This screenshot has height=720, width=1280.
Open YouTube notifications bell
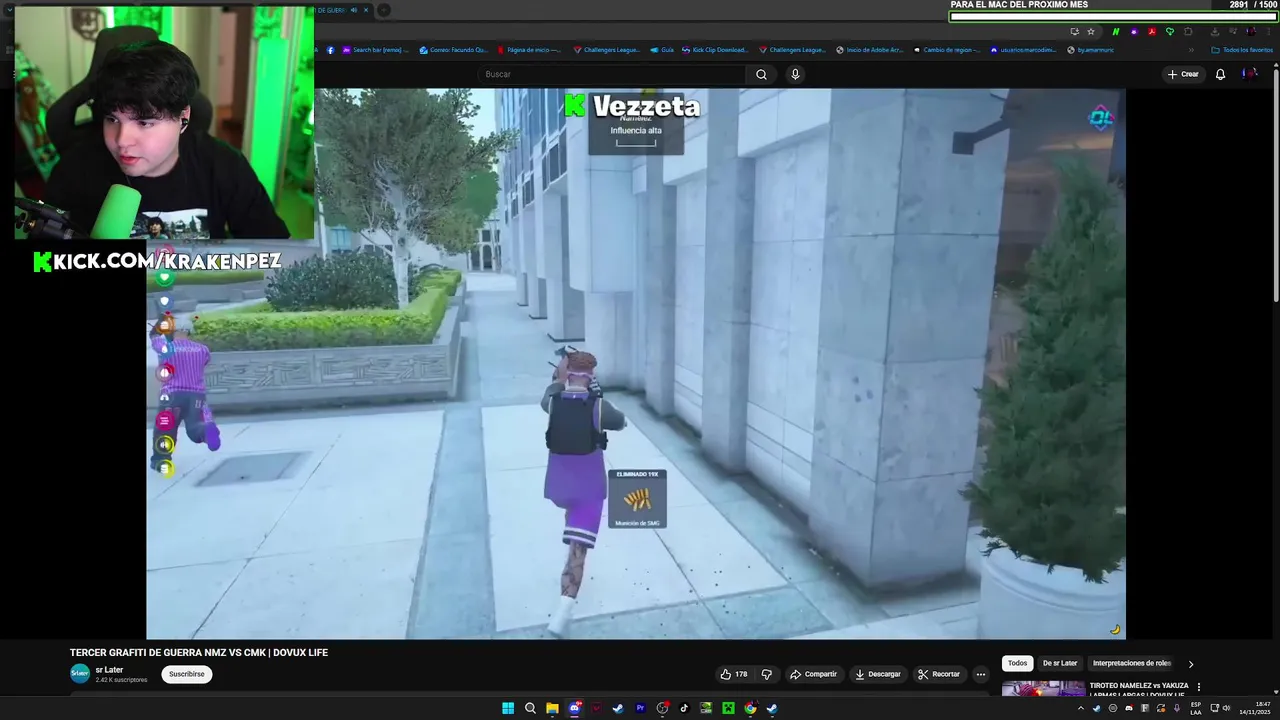pyautogui.click(x=1220, y=74)
